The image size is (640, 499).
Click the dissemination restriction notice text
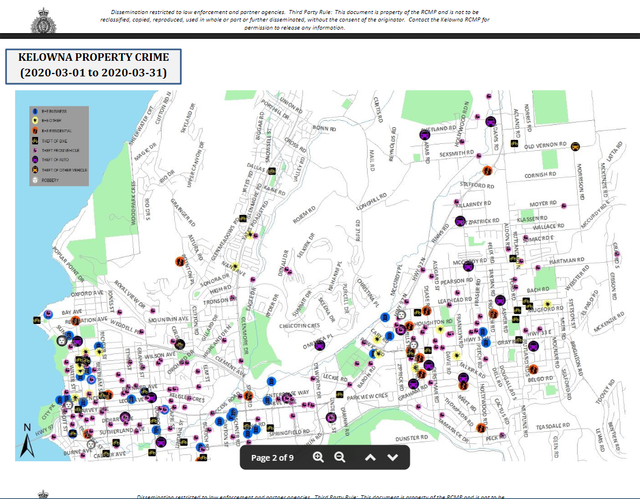(295, 20)
